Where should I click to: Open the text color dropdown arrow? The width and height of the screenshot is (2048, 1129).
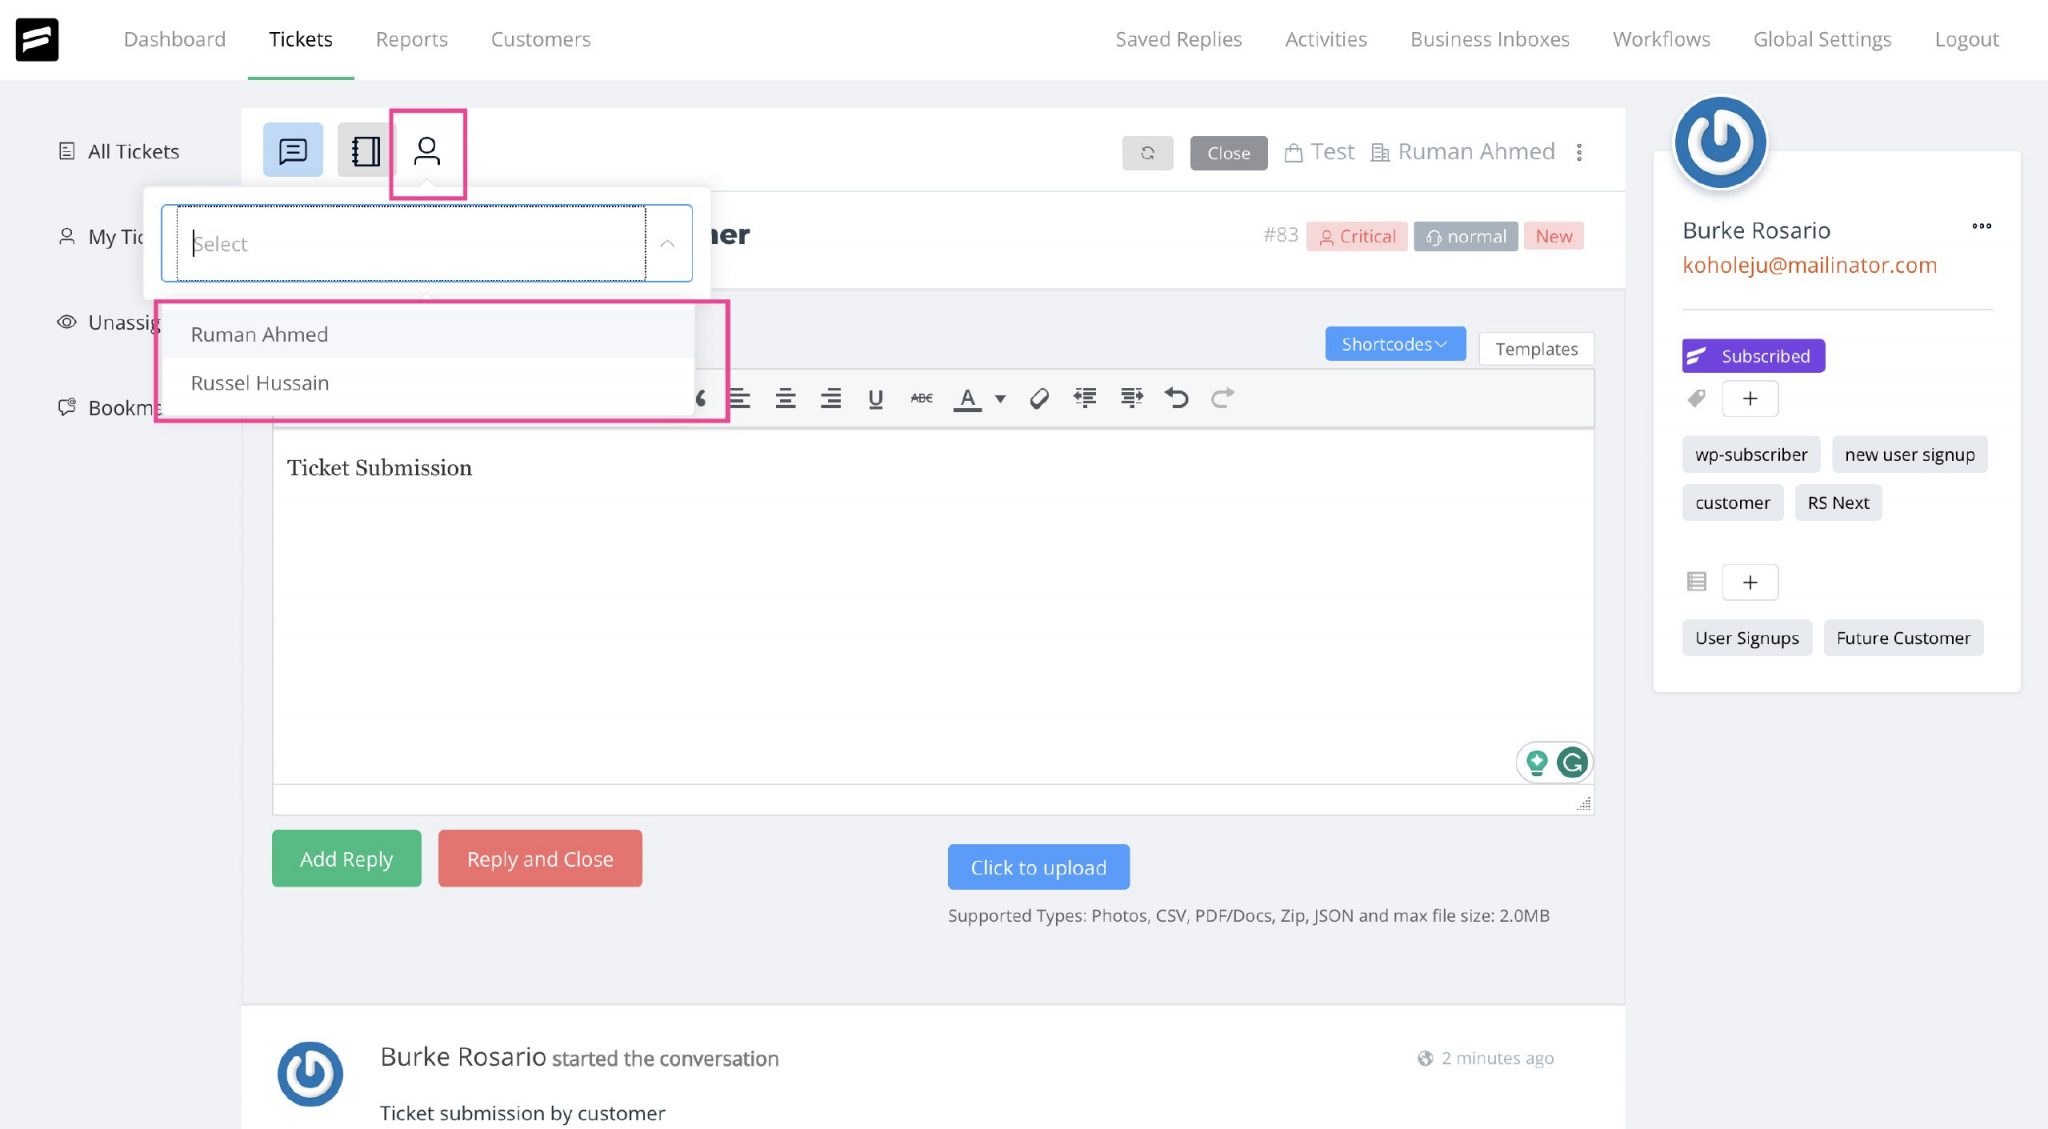pos(1000,398)
